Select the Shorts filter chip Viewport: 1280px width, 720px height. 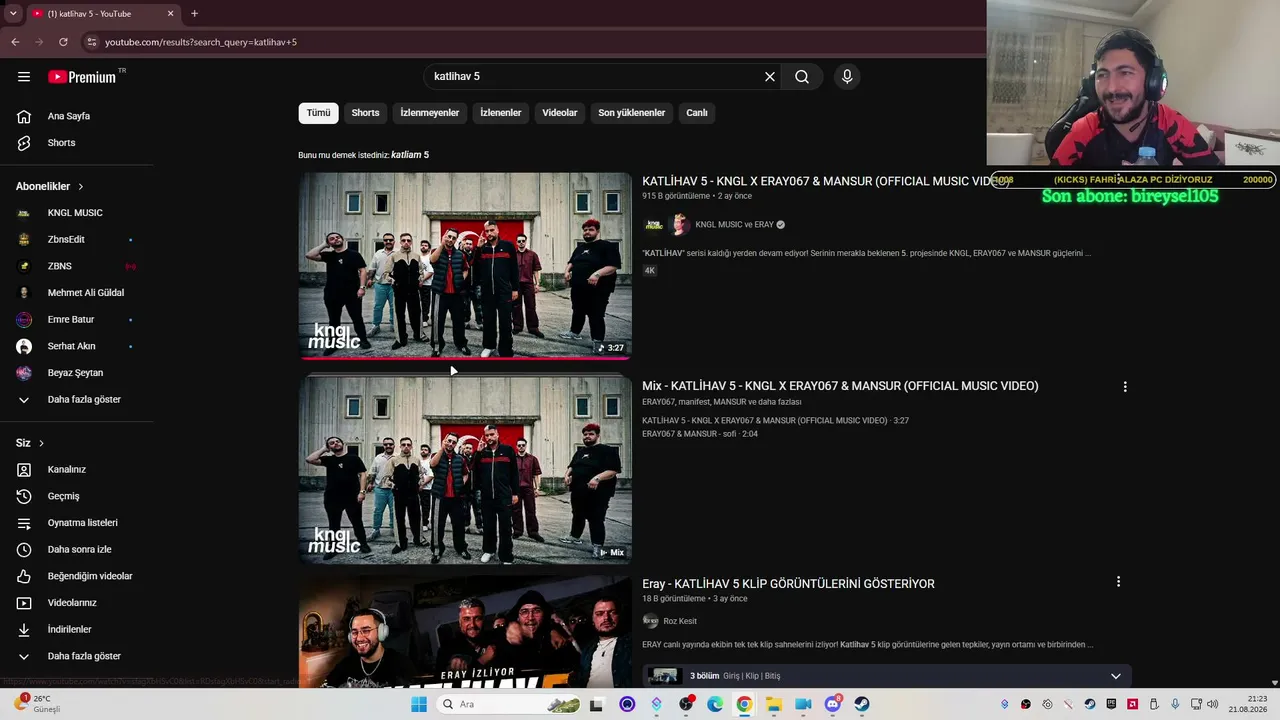[365, 113]
